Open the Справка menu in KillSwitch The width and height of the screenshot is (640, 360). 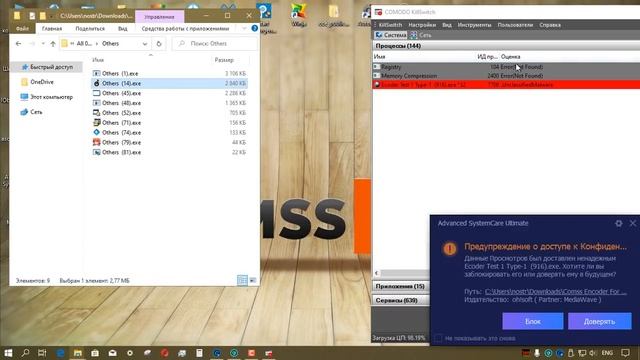pyautogui.click(x=550, y=25)
